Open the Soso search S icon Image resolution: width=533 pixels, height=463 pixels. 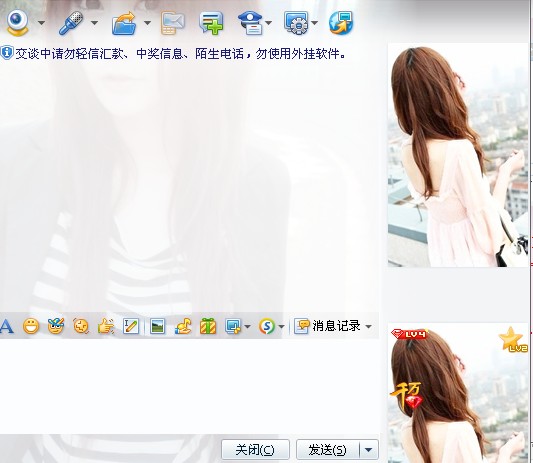267,326
